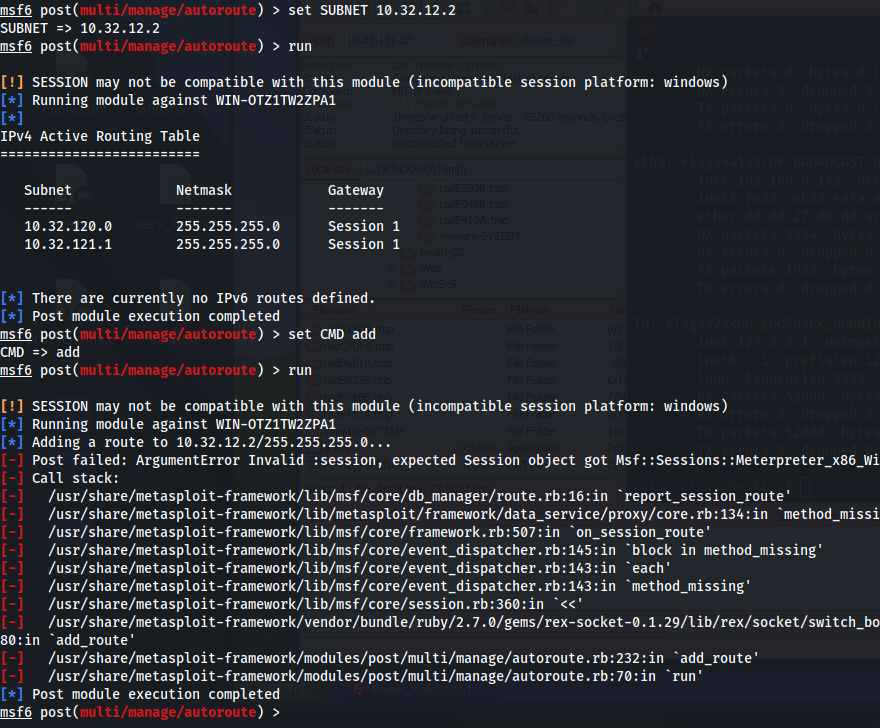The width and height of the screenshot is (880, 728).
Task: Expand the Web folder tree node
Action: click(x=388, y=268)
